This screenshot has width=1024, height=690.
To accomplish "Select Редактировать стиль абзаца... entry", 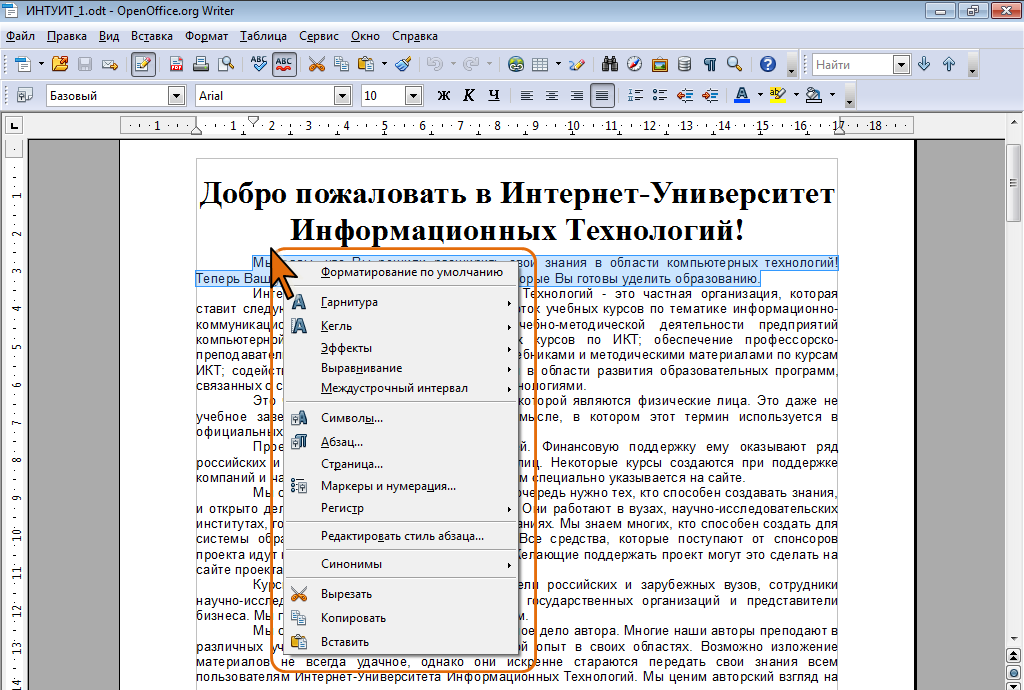I will tap(402, 536).
